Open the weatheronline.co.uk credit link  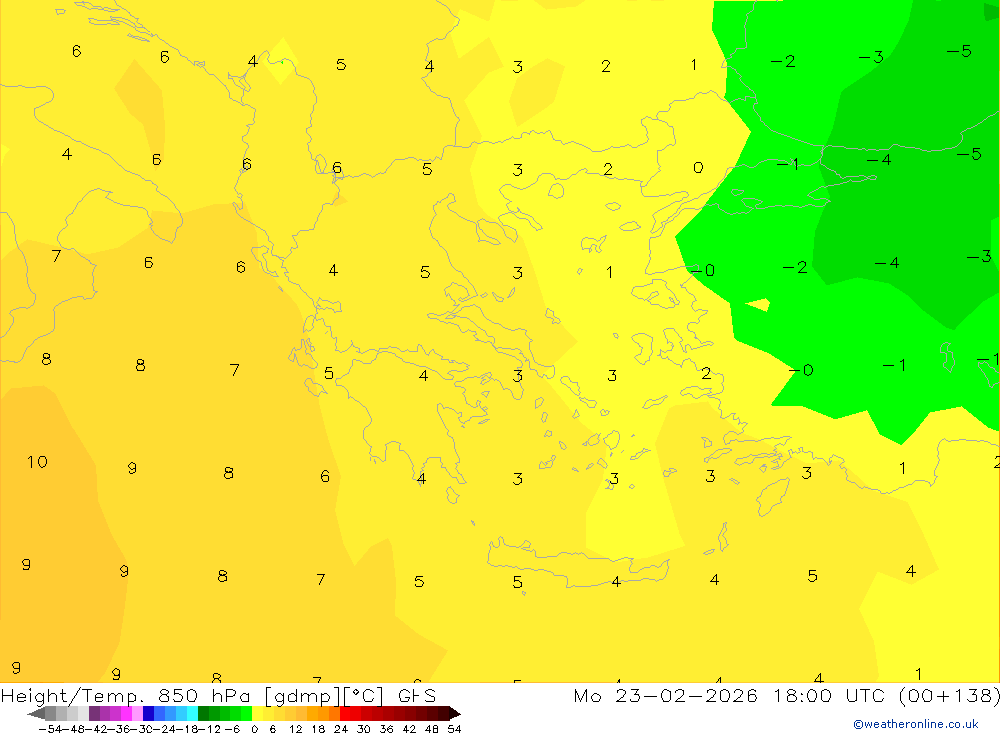click(916, 724)
